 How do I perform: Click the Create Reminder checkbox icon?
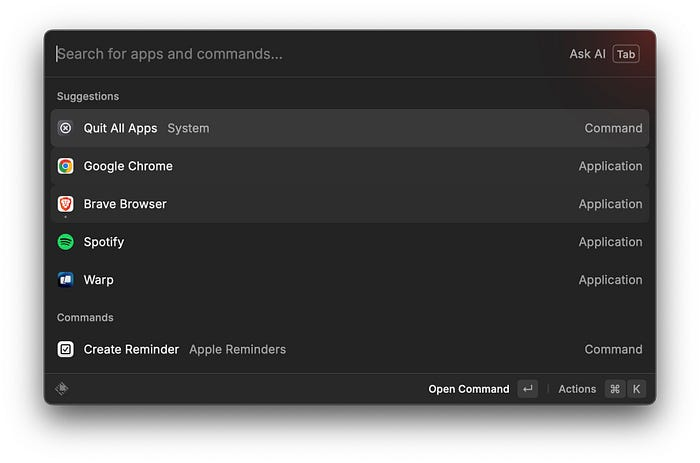pyautogui.click(x=65, y=349)
